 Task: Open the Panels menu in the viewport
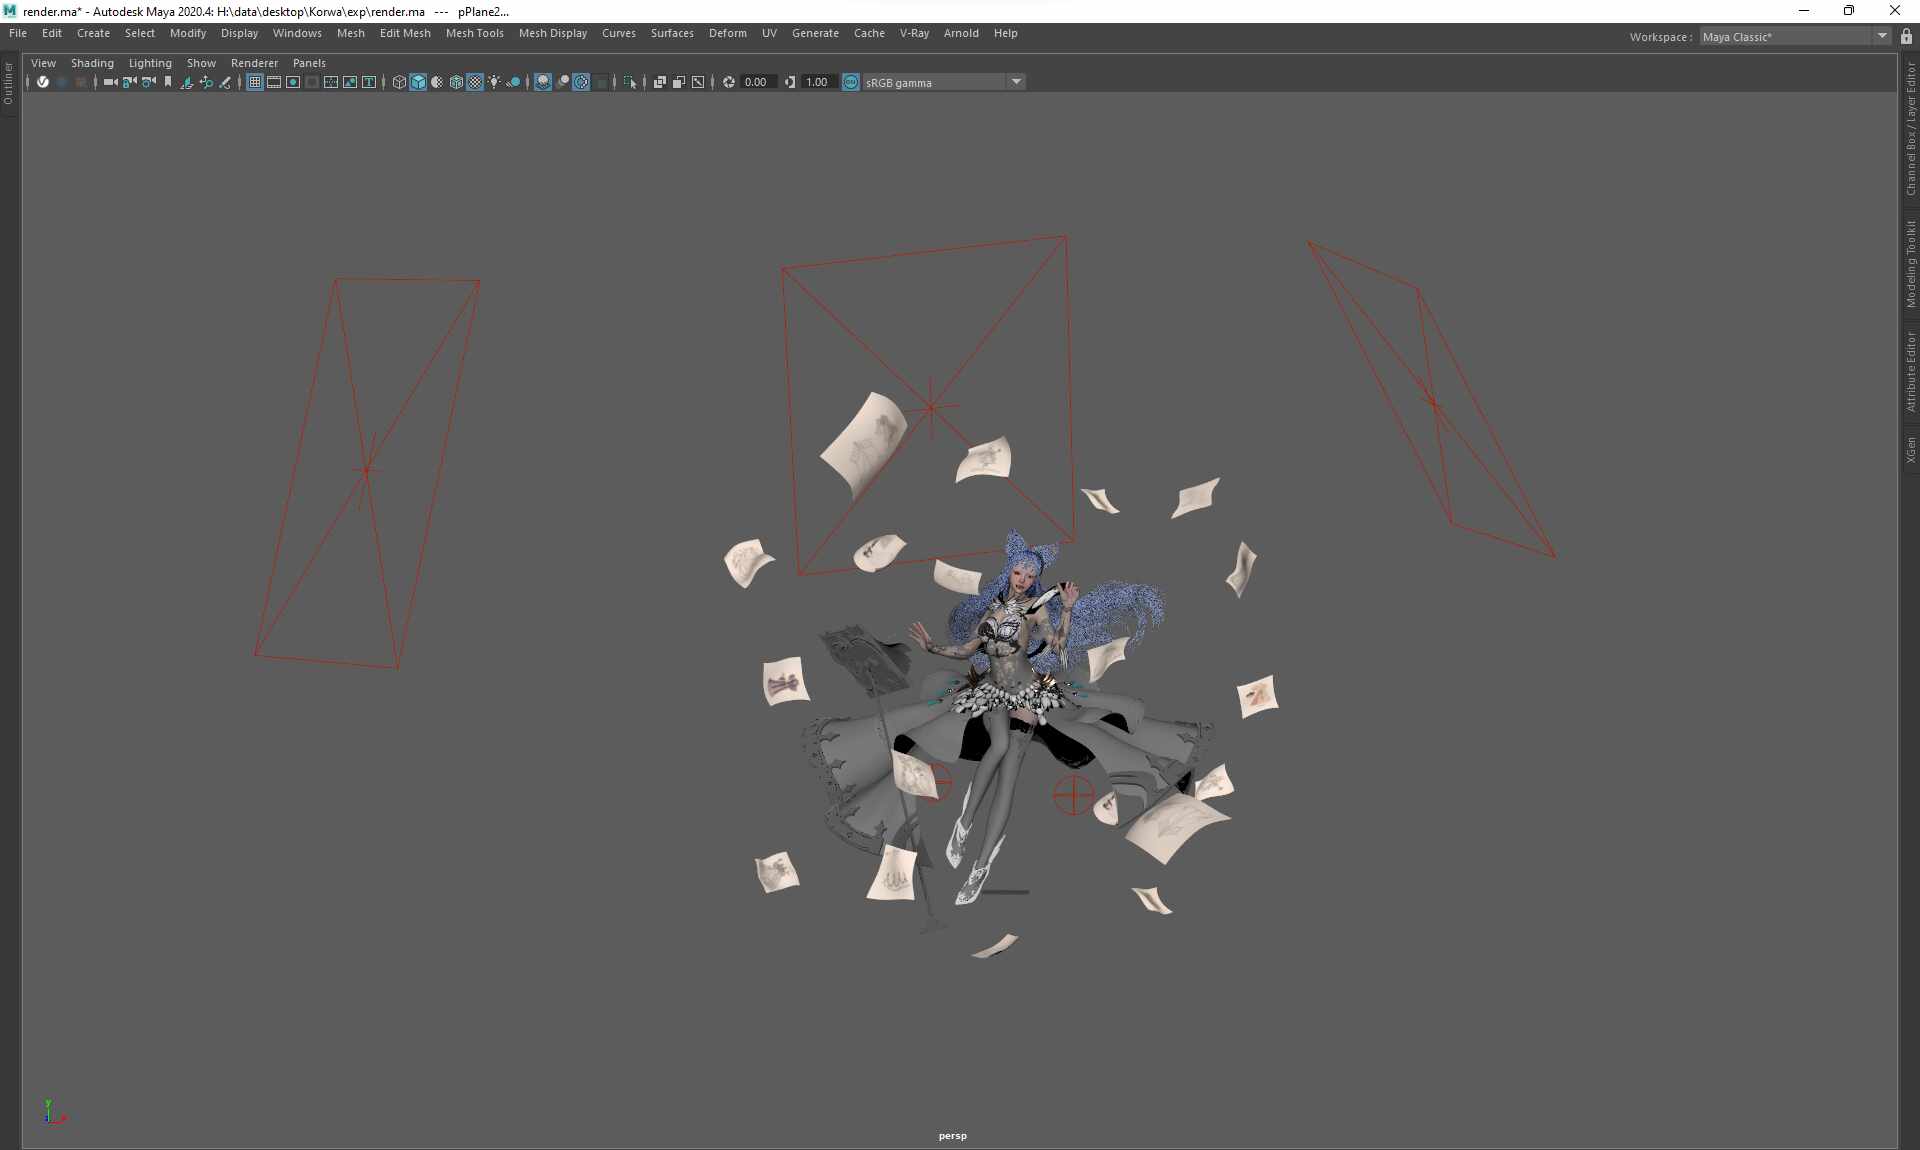309,63
